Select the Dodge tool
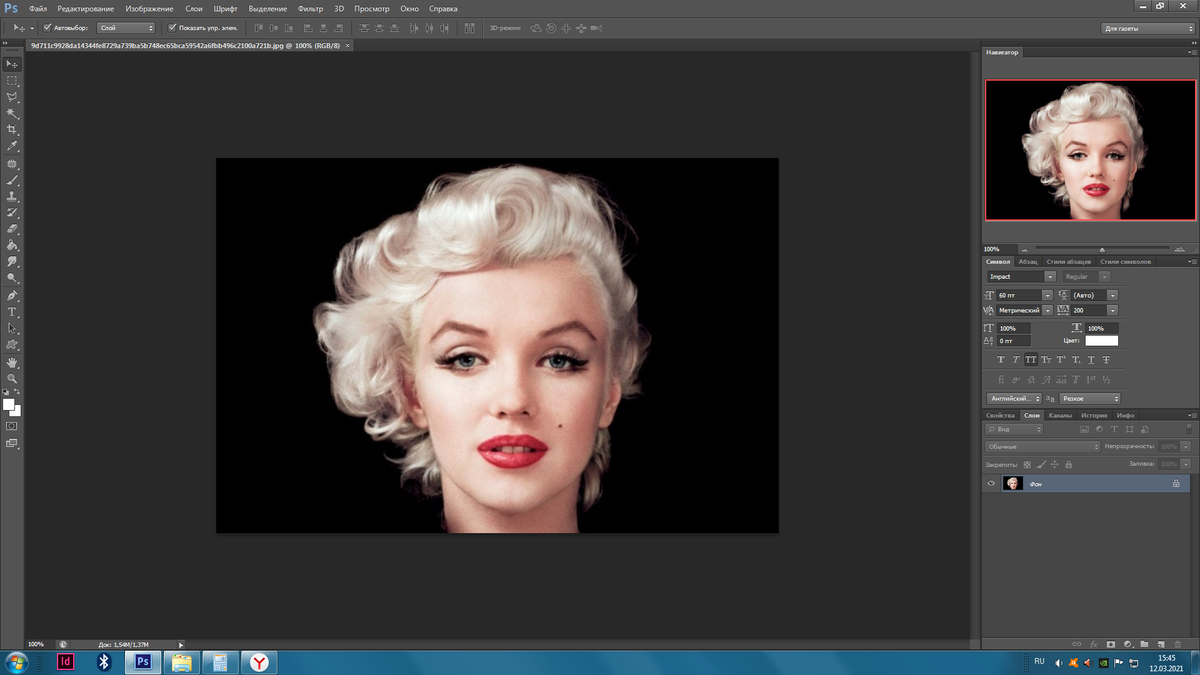The height and width of the screenshot is (675, 1200). coord(12,278)
